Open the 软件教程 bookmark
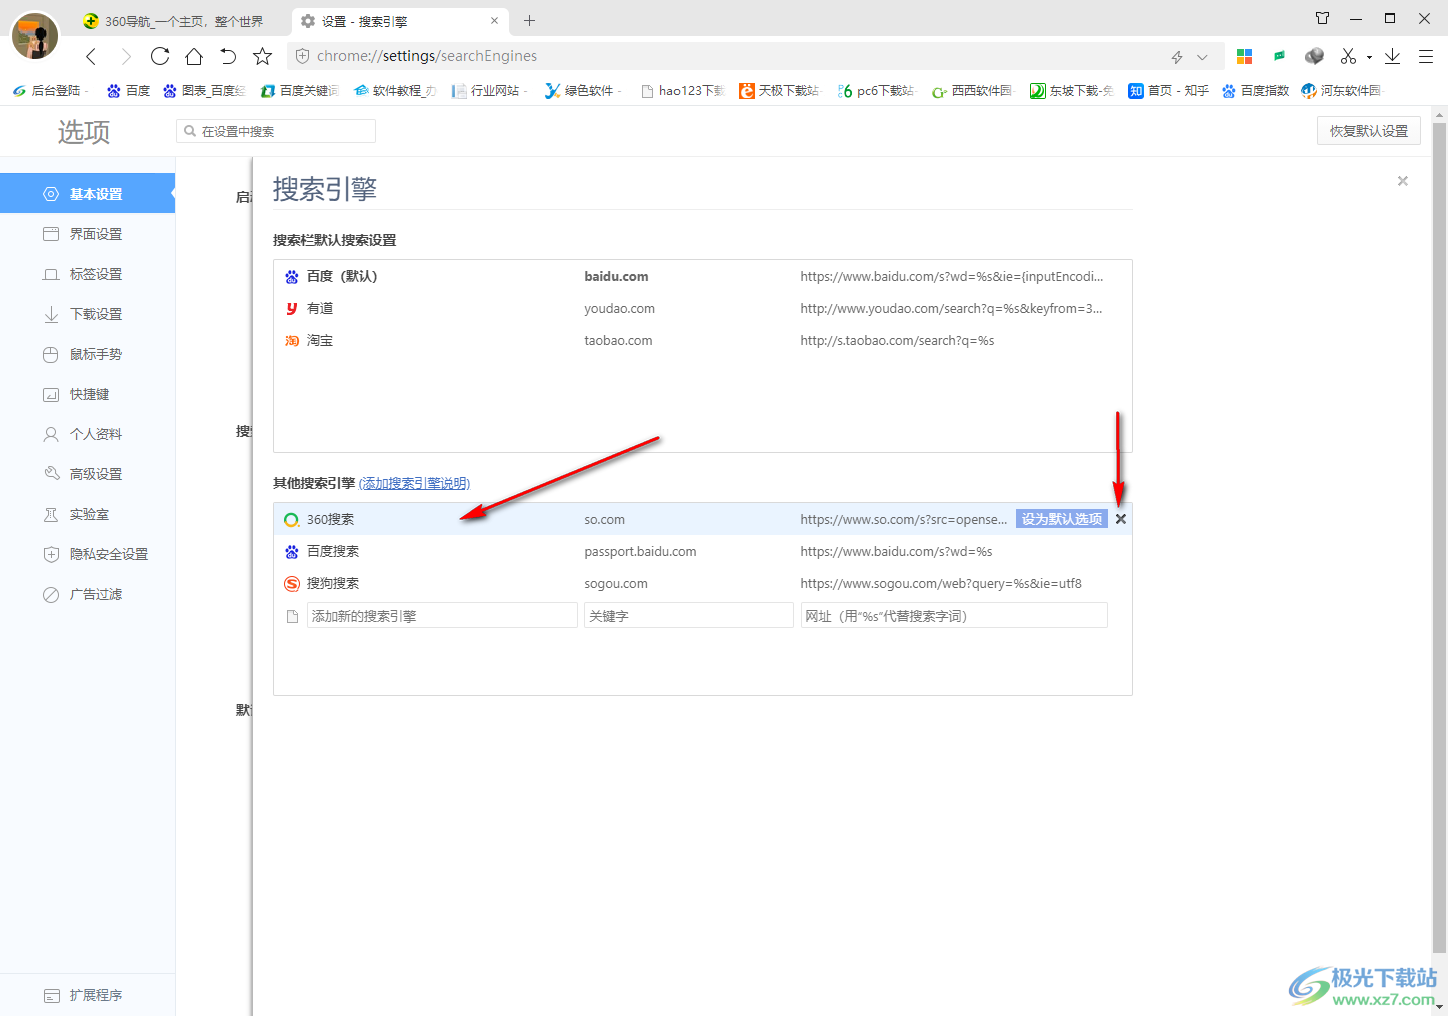Screen dimensions: 1448x1016 pyautogui.click(x=395, y=90)
